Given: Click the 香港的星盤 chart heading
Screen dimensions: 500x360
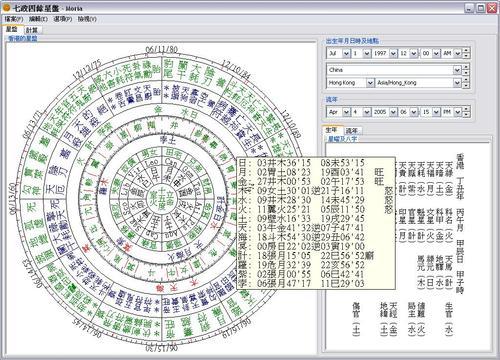Looking at the screenshot, I should click(x=23, y=38).
